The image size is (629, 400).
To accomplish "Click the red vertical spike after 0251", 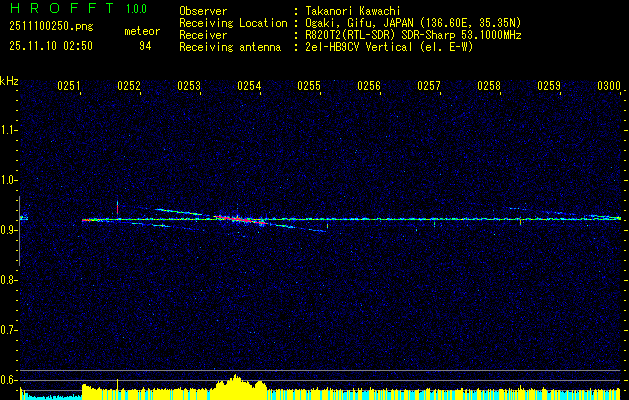I will point(118,208).
